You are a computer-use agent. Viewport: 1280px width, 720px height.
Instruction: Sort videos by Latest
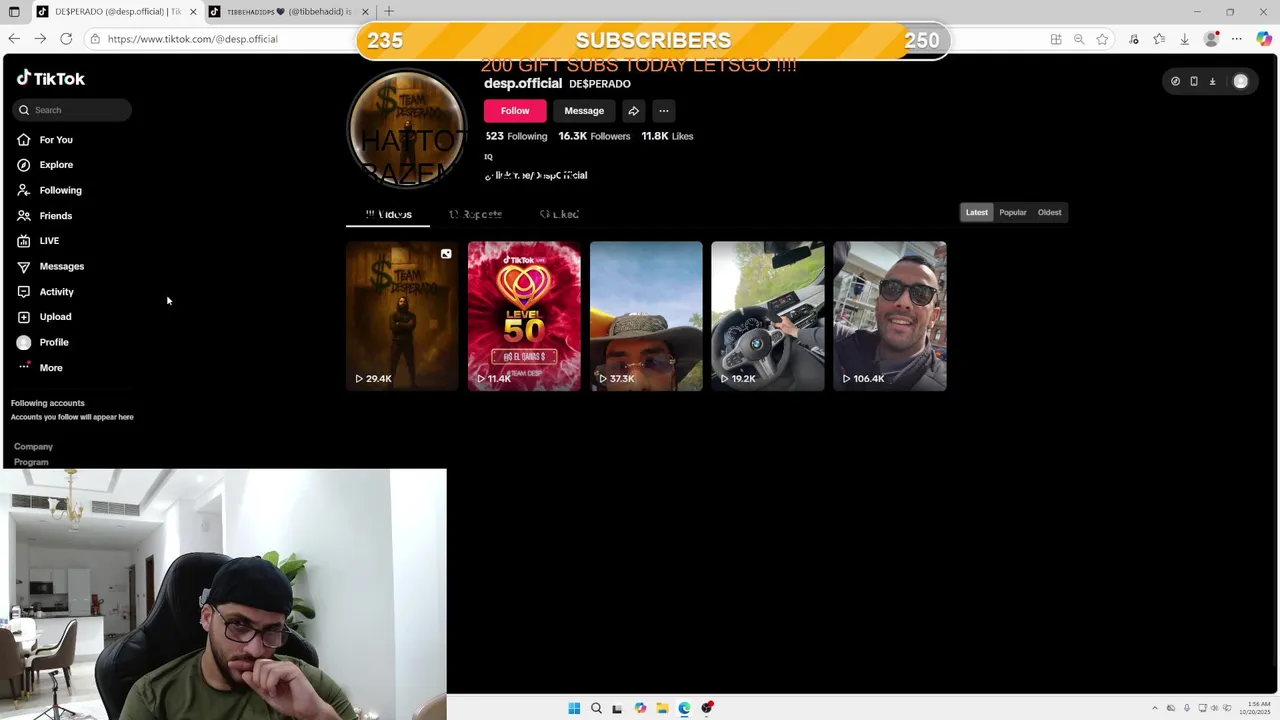coord(977,212)
